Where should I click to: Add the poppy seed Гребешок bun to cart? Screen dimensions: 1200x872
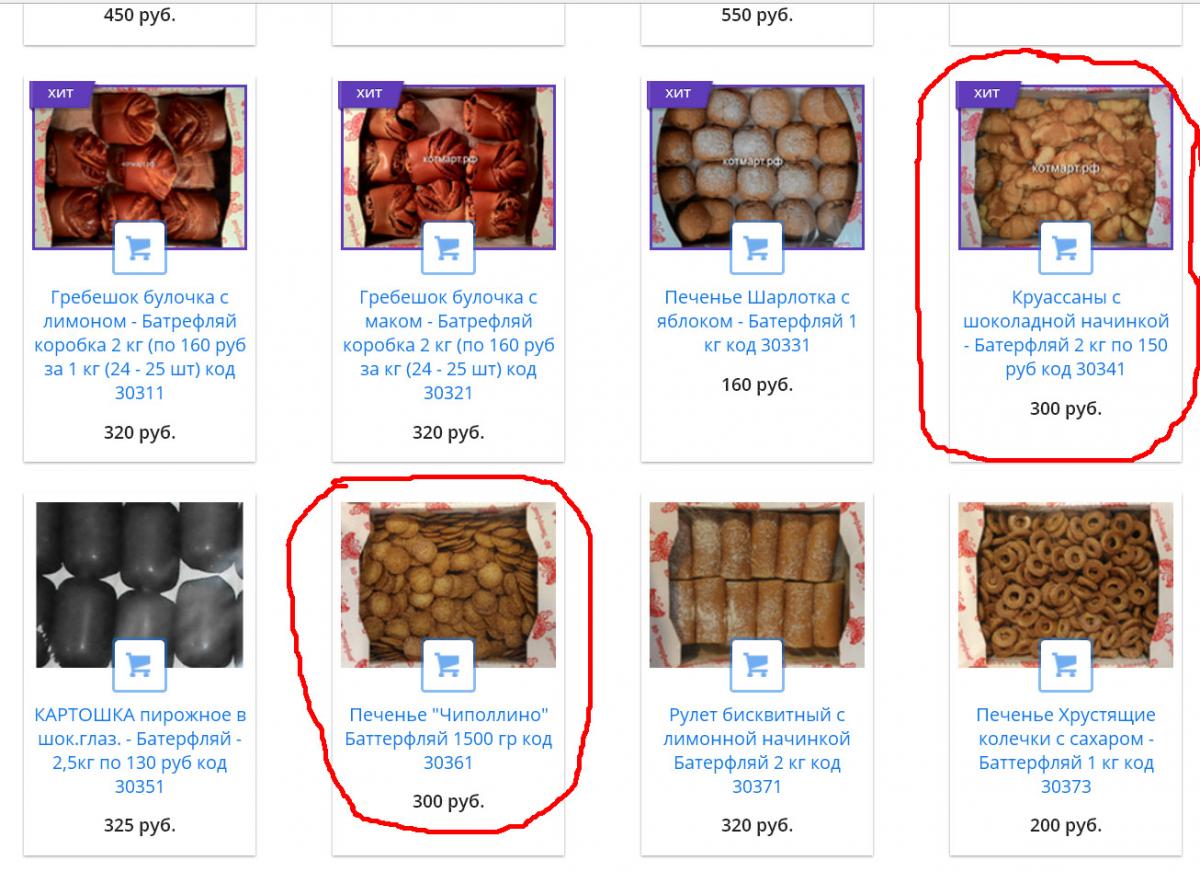pos(448,248)
